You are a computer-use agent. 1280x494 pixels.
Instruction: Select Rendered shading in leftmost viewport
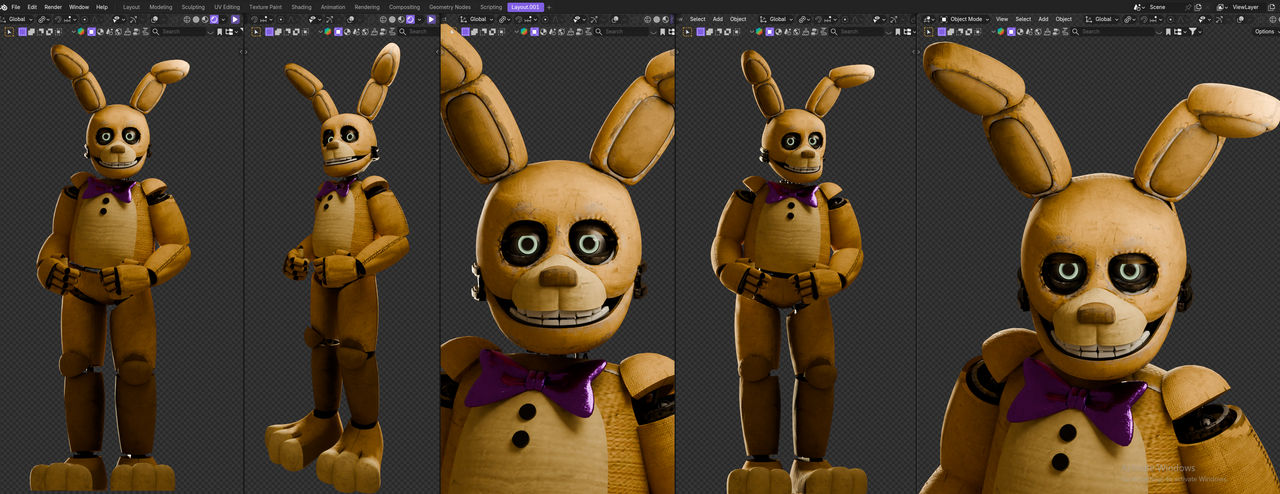click(x=214, y=19)
